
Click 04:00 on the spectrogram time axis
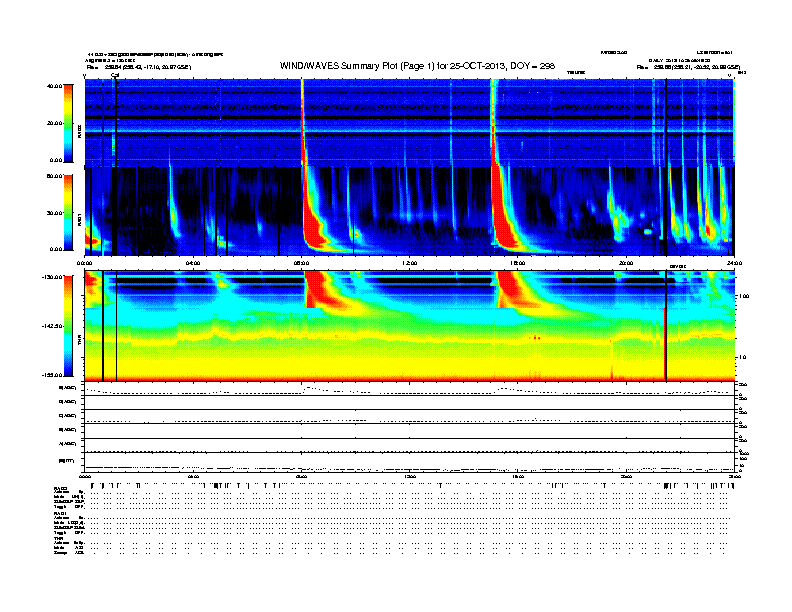tap(193, 263)
